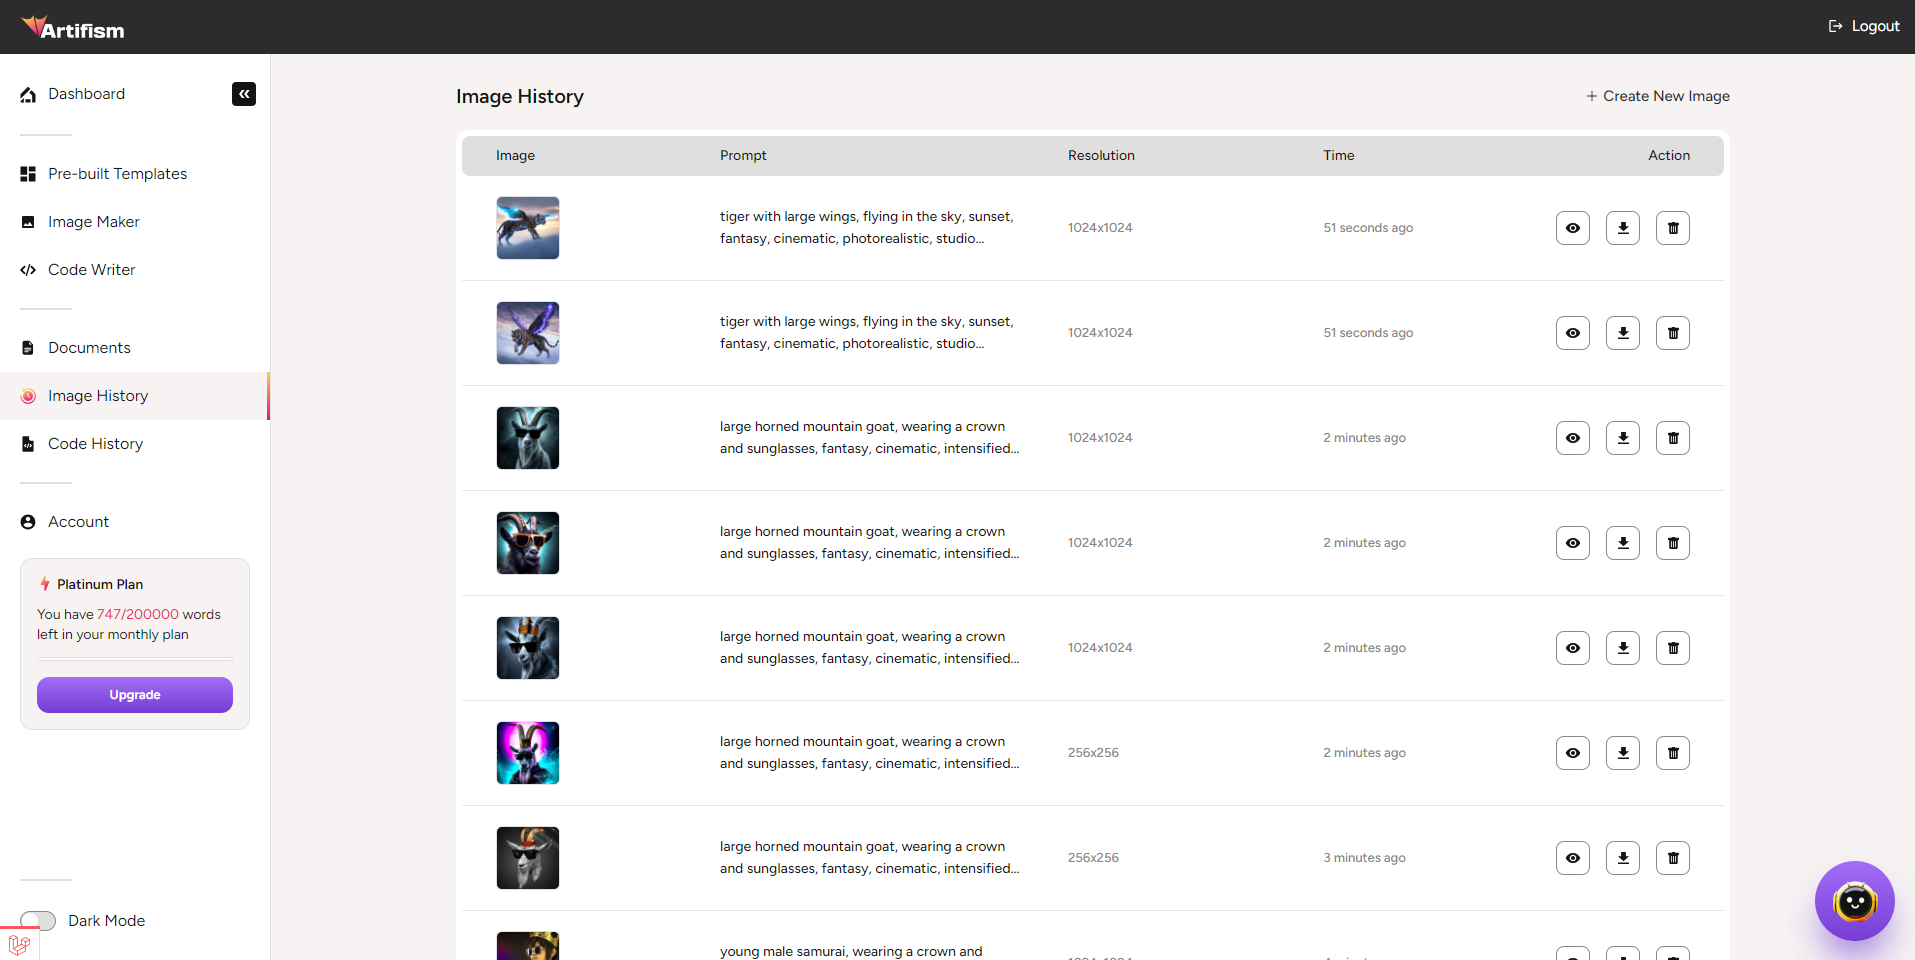This screenshot has height=960, width=1915.
Task: Click the trash icon in the fourth table row
Action: (x=1673, y=543)
